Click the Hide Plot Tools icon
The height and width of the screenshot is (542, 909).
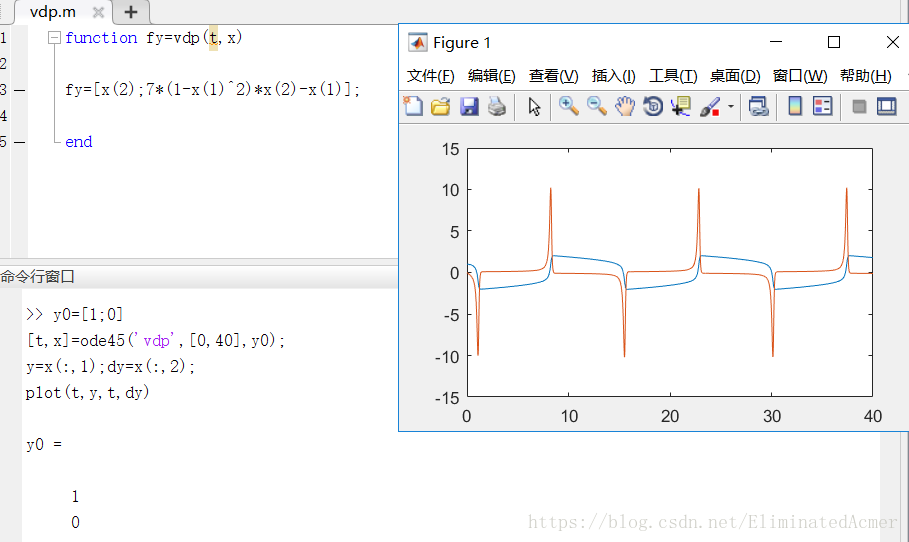[x=859, y=107]
